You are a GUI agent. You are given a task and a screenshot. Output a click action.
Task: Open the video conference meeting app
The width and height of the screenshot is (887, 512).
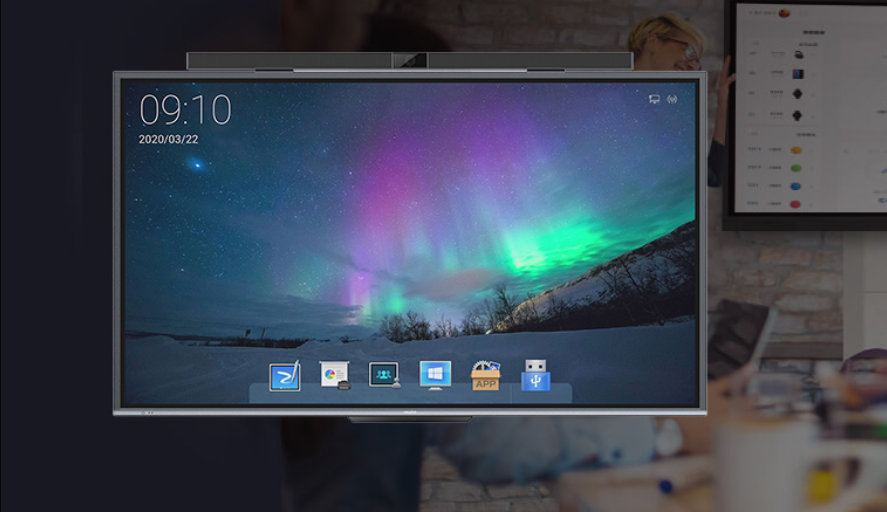point(384,375)
